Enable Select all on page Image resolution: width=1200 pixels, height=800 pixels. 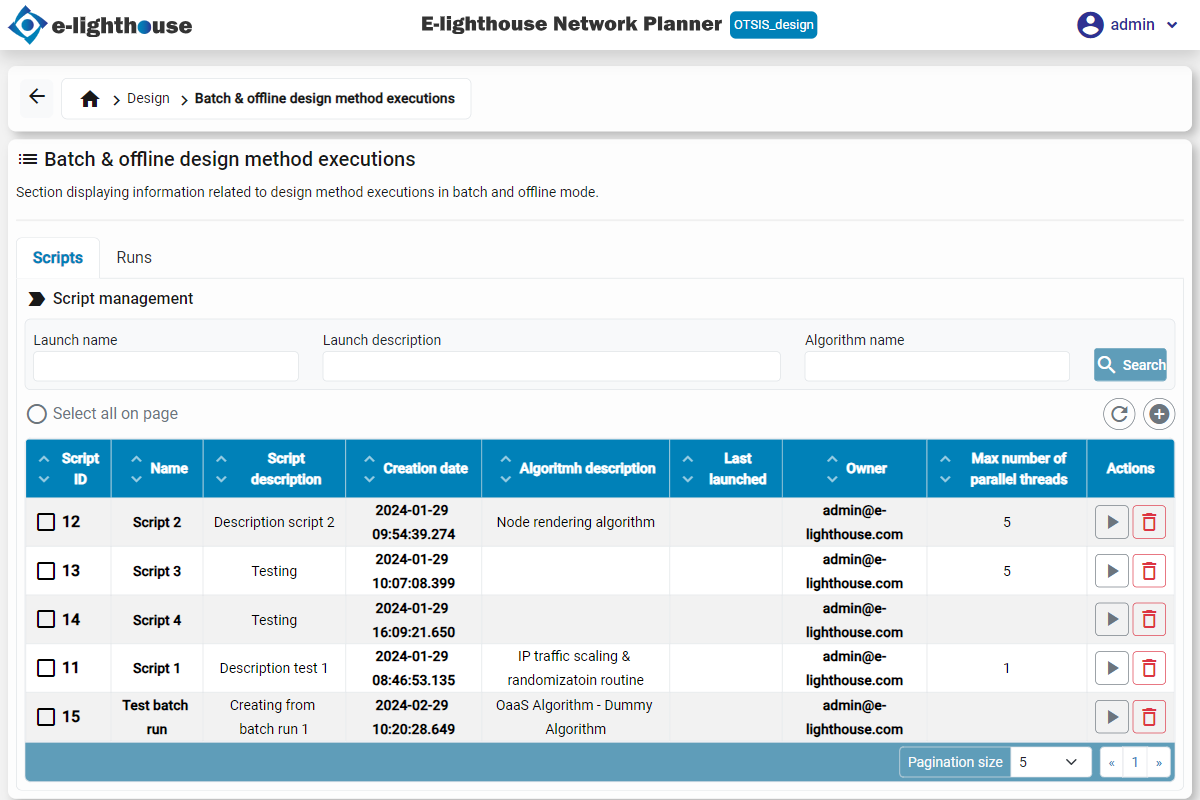click(x=37, y=414)
